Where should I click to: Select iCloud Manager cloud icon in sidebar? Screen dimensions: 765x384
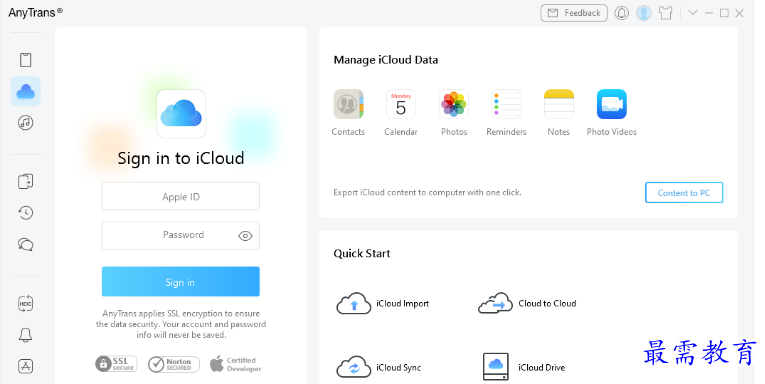point(25,91)
